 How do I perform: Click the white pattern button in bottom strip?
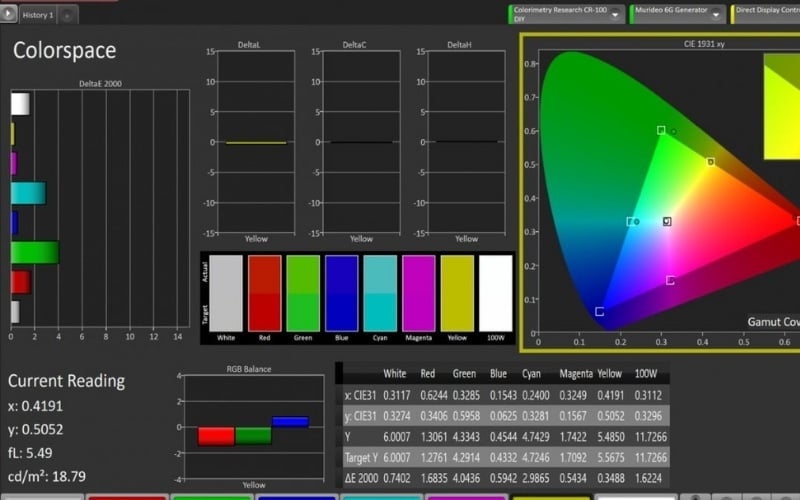[x=635, y=497]
